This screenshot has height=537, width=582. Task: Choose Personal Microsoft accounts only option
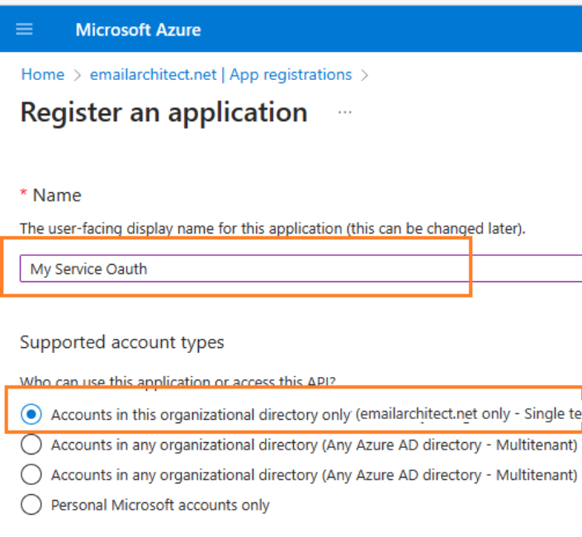pos(31,504)
